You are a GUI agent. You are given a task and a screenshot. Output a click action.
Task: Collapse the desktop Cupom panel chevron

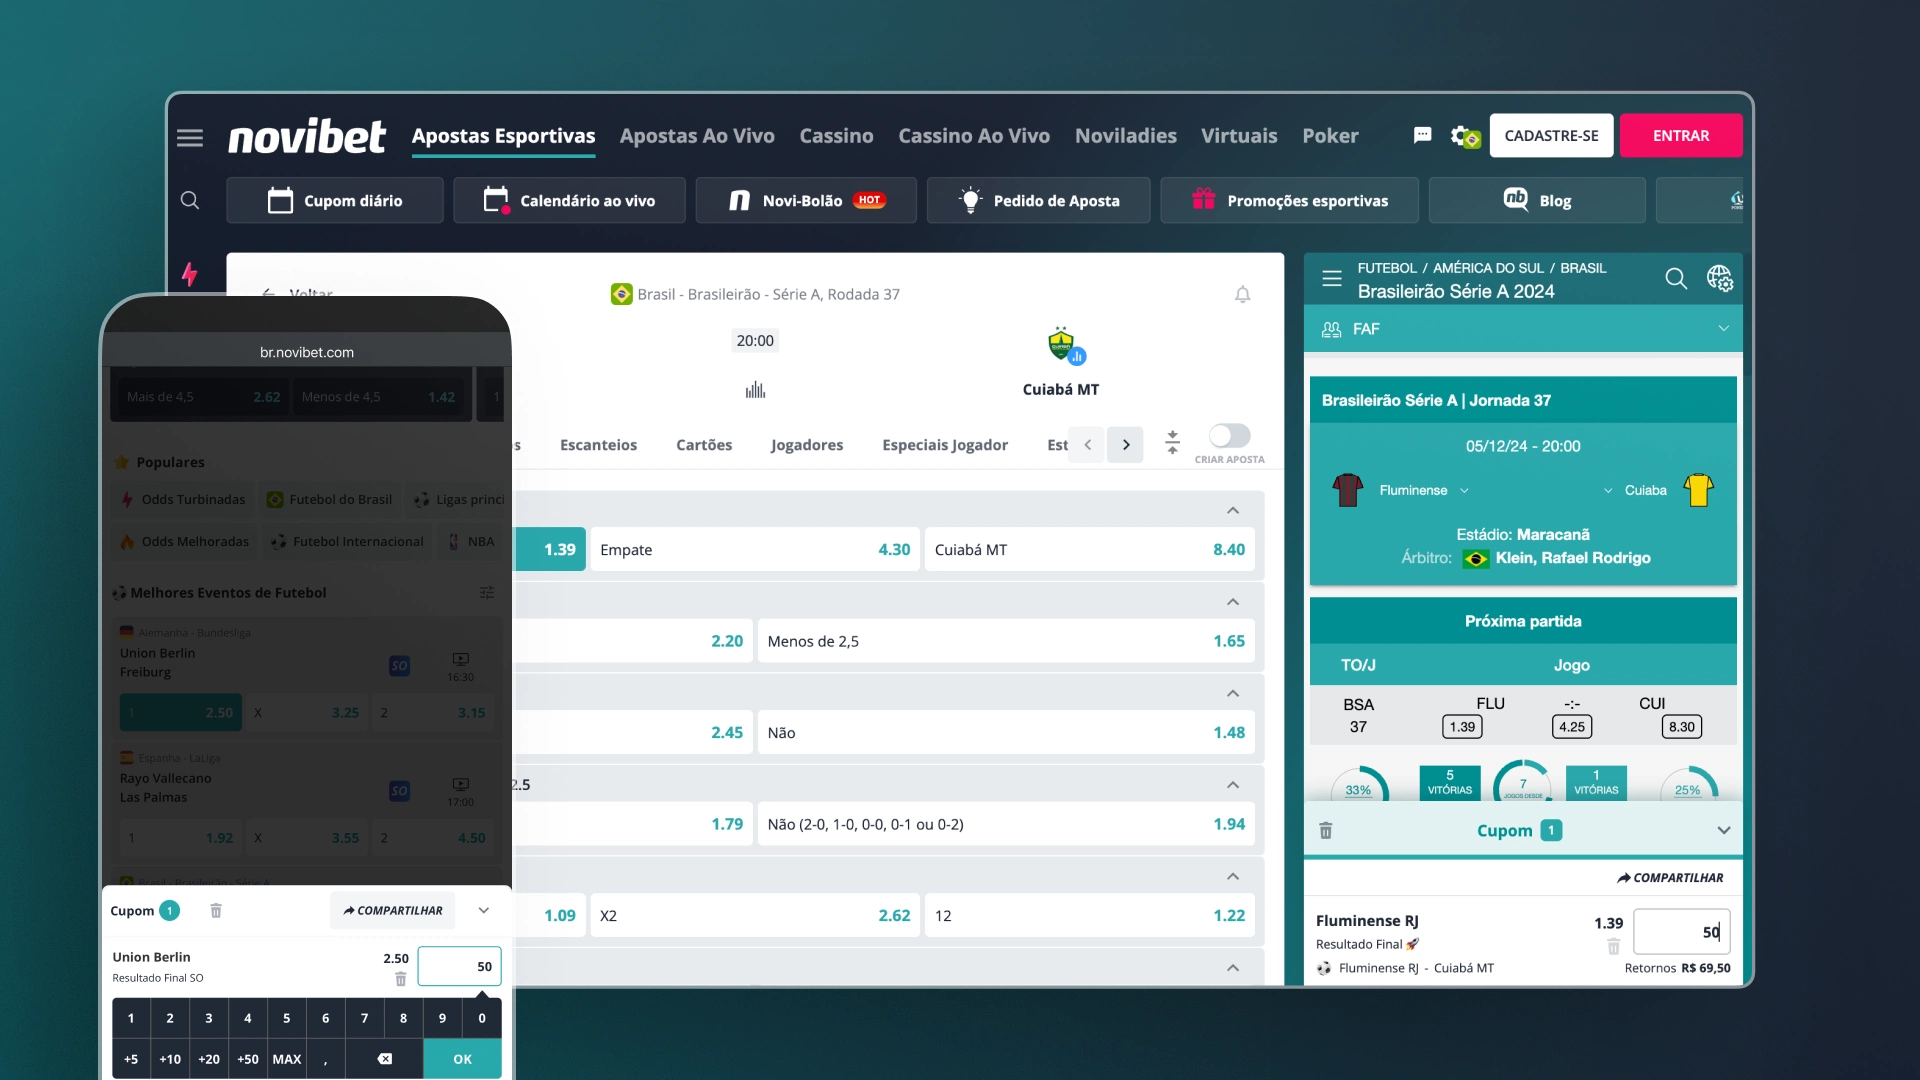pos(1724,831)
